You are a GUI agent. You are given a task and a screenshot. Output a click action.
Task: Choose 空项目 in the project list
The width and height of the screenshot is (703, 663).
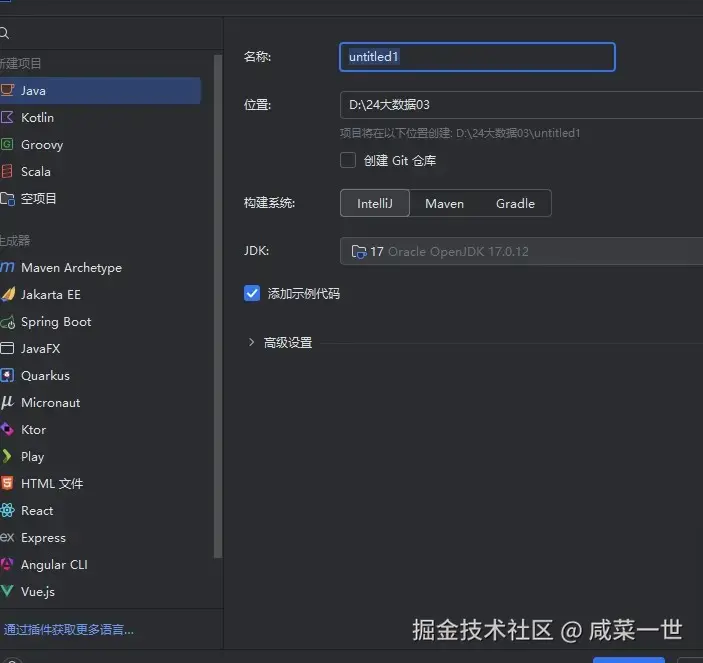(x=100, y=199)
